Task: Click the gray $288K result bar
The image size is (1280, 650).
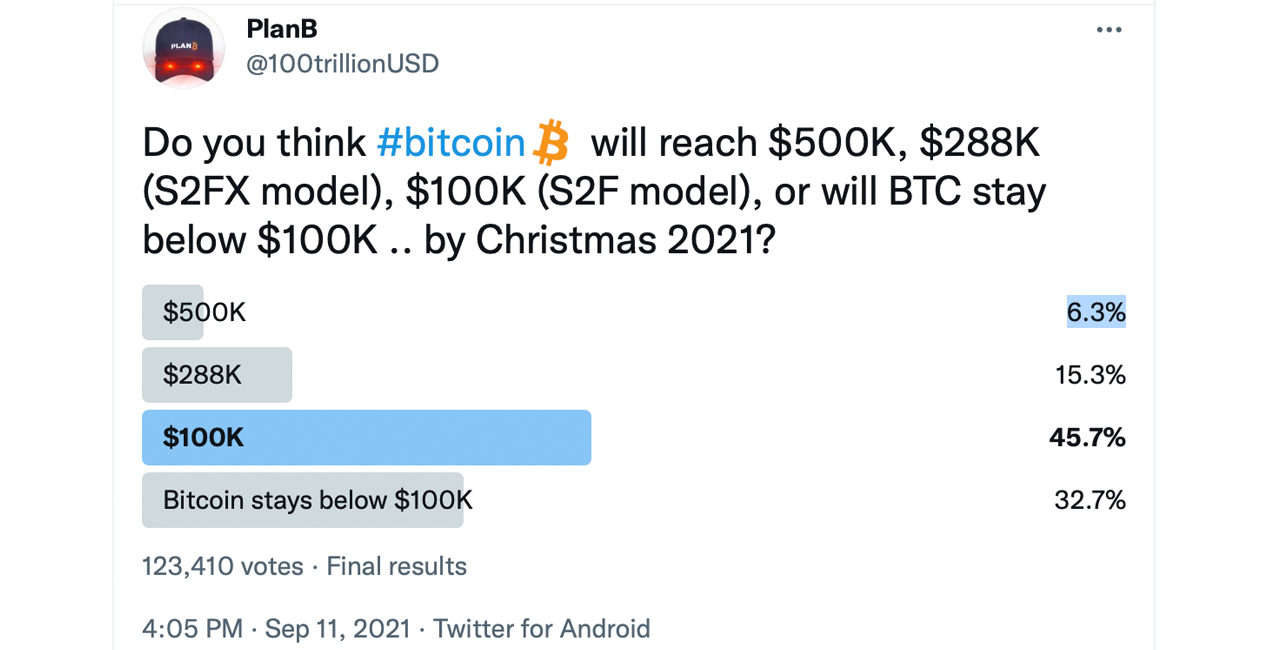Action: coord(217,375)
